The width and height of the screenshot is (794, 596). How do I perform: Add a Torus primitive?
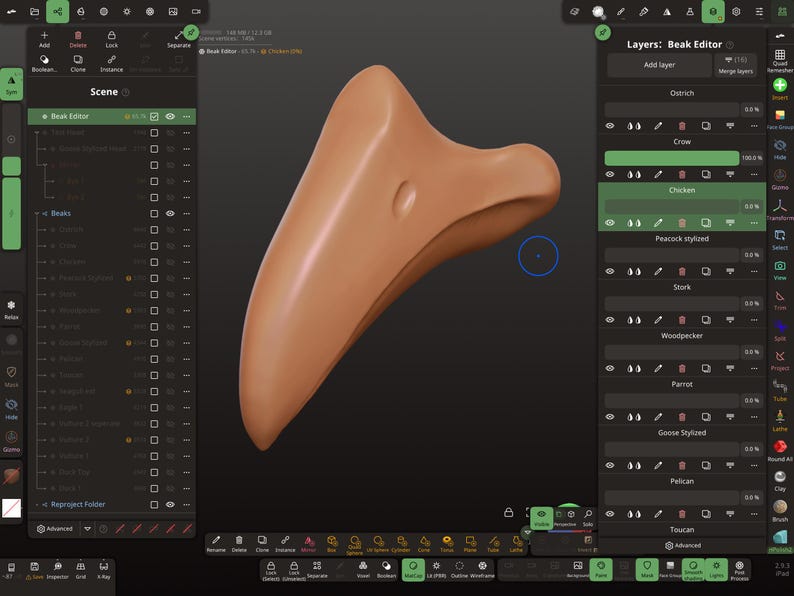[x=447, y=544]
